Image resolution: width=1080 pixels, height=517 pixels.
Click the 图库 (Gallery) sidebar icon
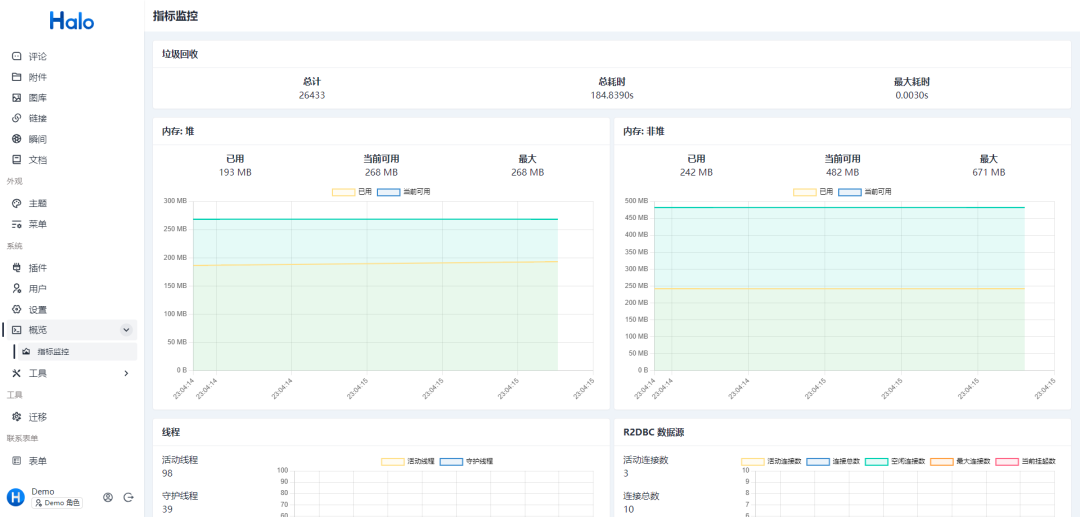[16, 98]
